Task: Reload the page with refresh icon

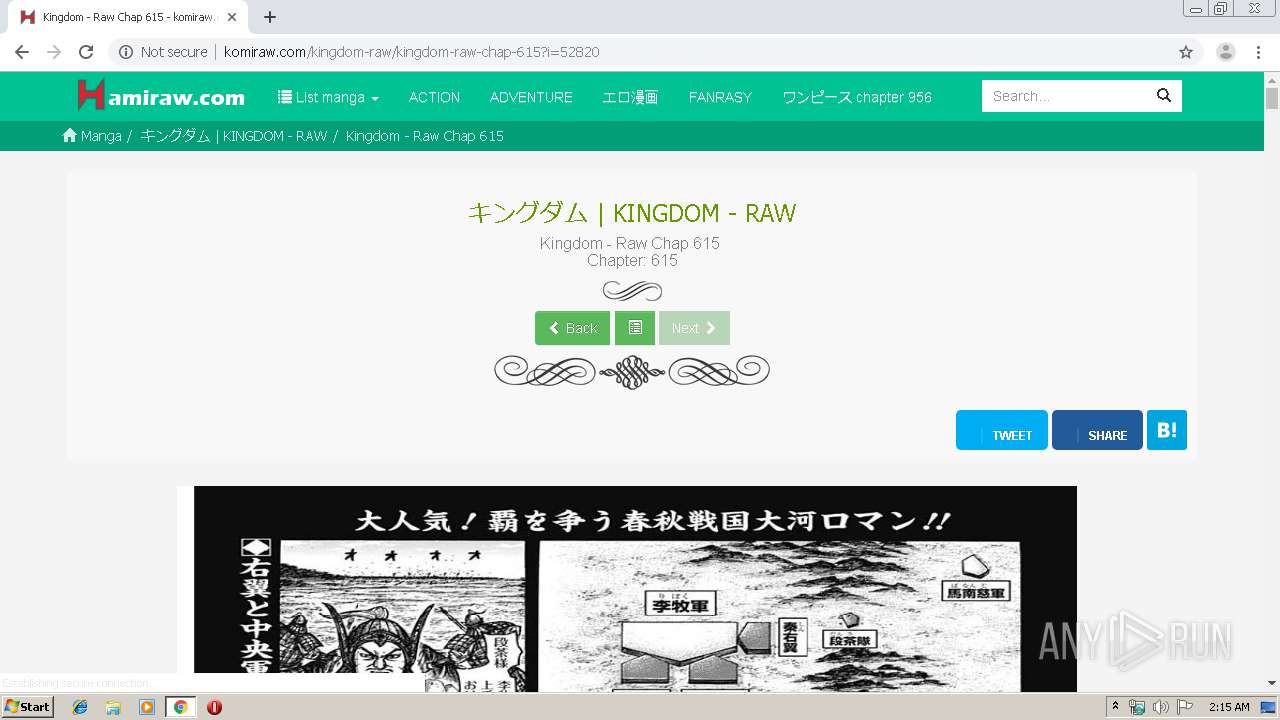Action: 86,52
